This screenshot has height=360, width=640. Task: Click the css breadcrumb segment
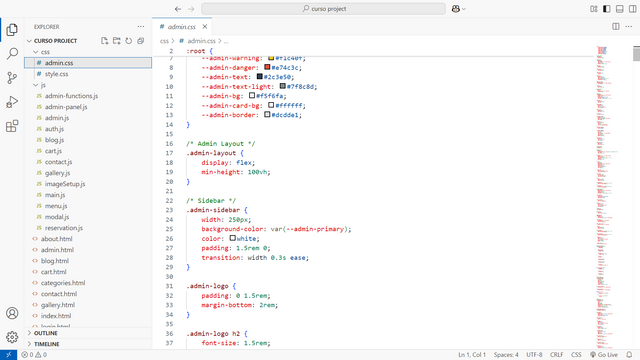pos(164,41)
